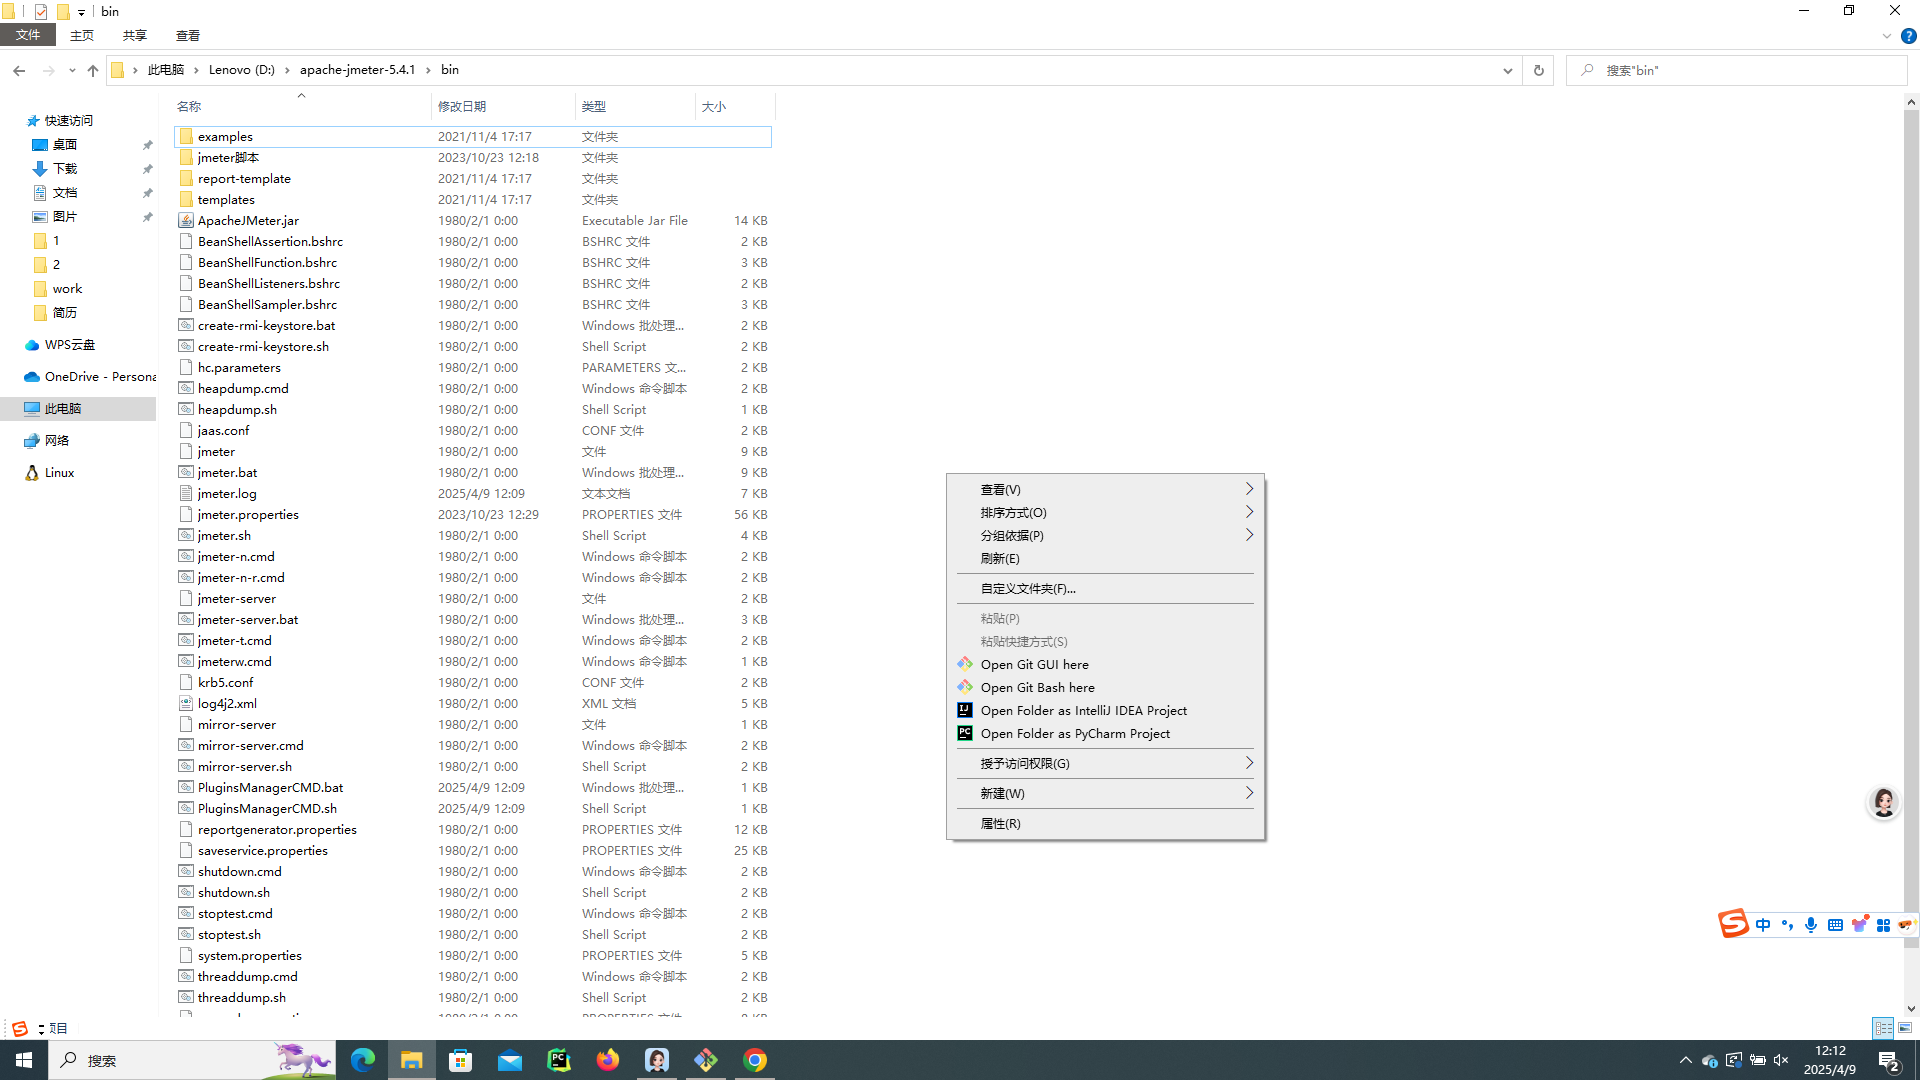Click the vertical scrollbar down arrow
1920x1080 pixels.
click(1911, 1009)
